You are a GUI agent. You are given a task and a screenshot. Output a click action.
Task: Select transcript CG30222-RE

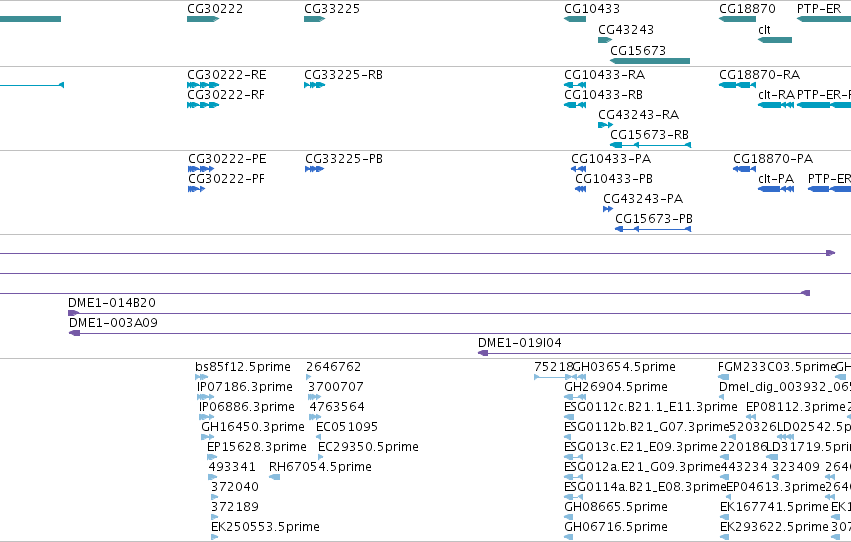[203, 85]
